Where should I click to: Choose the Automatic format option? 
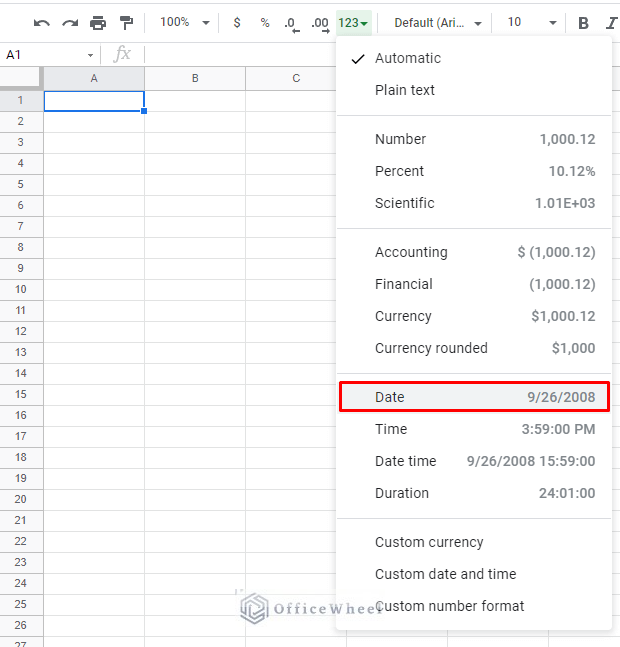coord(474,58)
